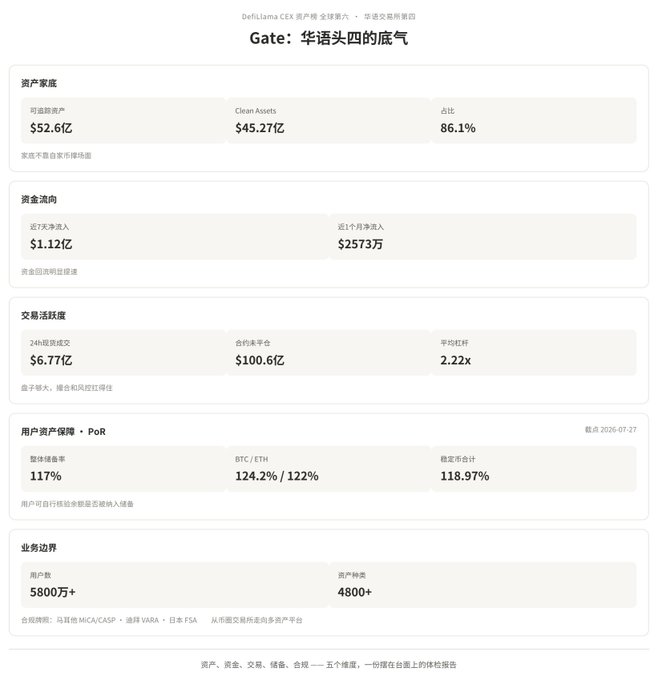Screen dimensions: 658x680
Task: Click the label "近7天净流入"
Action: 49,227
